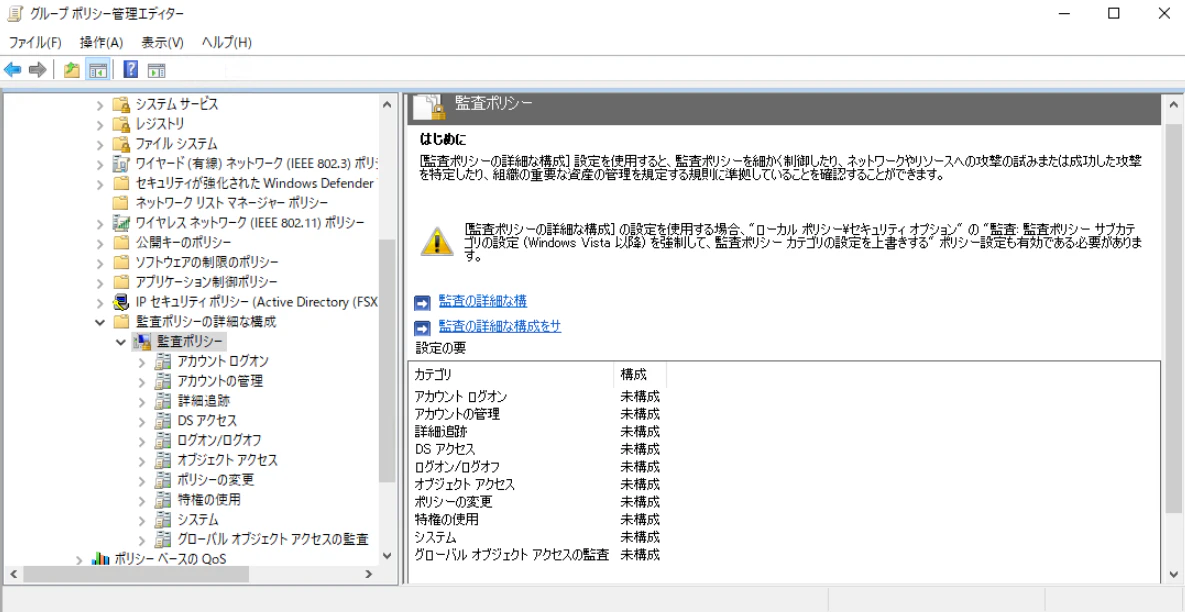Click the blue Back arrow in toolbar
The height and width of the screenshot is (612, 1185).
click(x=13, y=70)
